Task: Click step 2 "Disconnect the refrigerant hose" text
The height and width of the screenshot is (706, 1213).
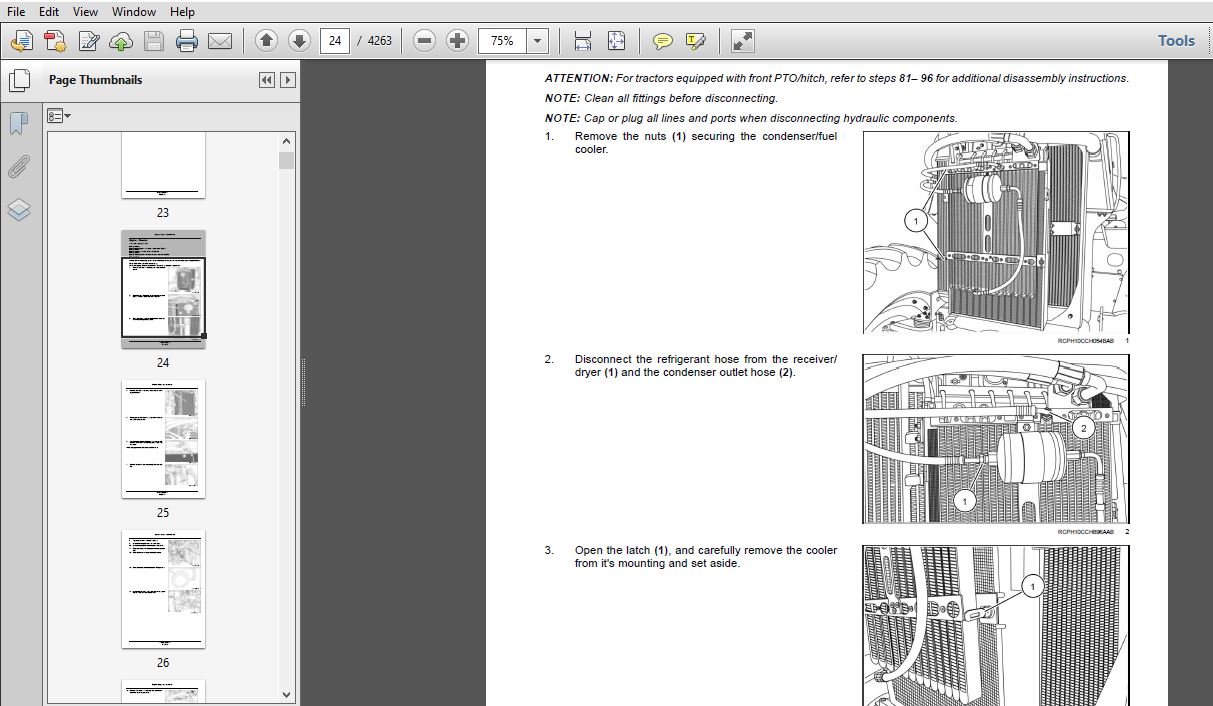Action: 706,366
